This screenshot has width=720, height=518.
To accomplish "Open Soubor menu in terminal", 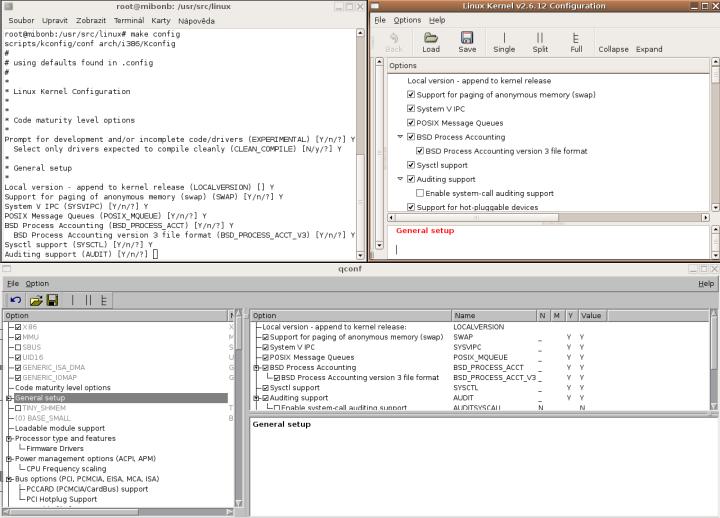I will tap(21, 21).
